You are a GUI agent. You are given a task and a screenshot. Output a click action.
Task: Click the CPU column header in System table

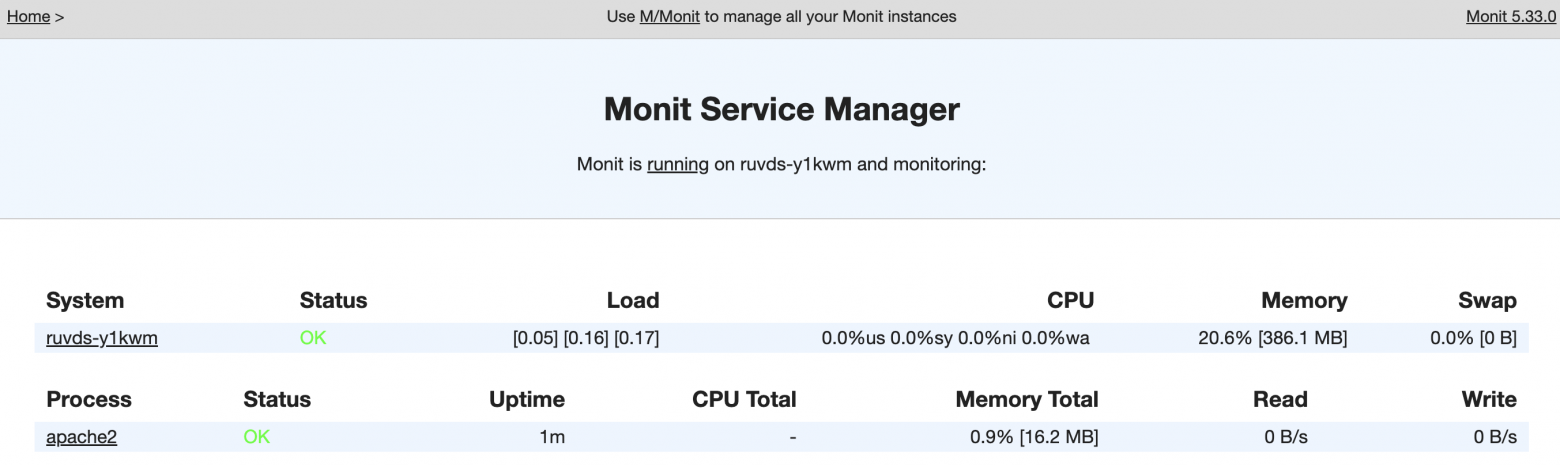(1070, 300)
